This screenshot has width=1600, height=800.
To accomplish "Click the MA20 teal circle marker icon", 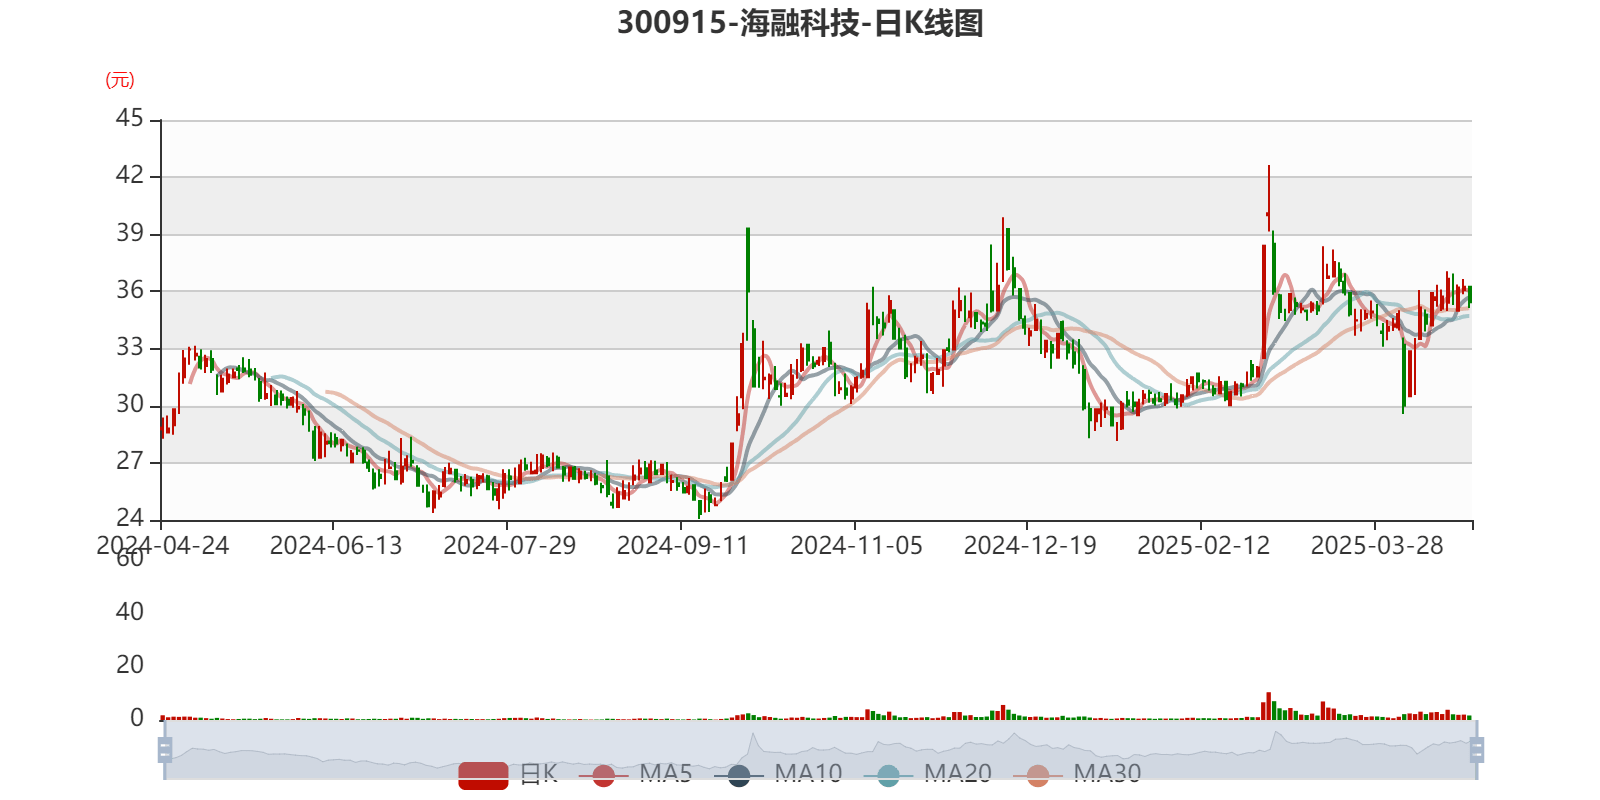I will [888, 775].
